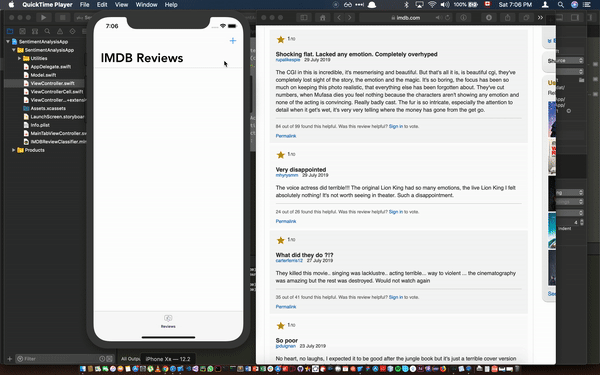Click the Filter field in Xcode navigator
This screenshot has height=375, width=600.
click(x=64, y=359)
